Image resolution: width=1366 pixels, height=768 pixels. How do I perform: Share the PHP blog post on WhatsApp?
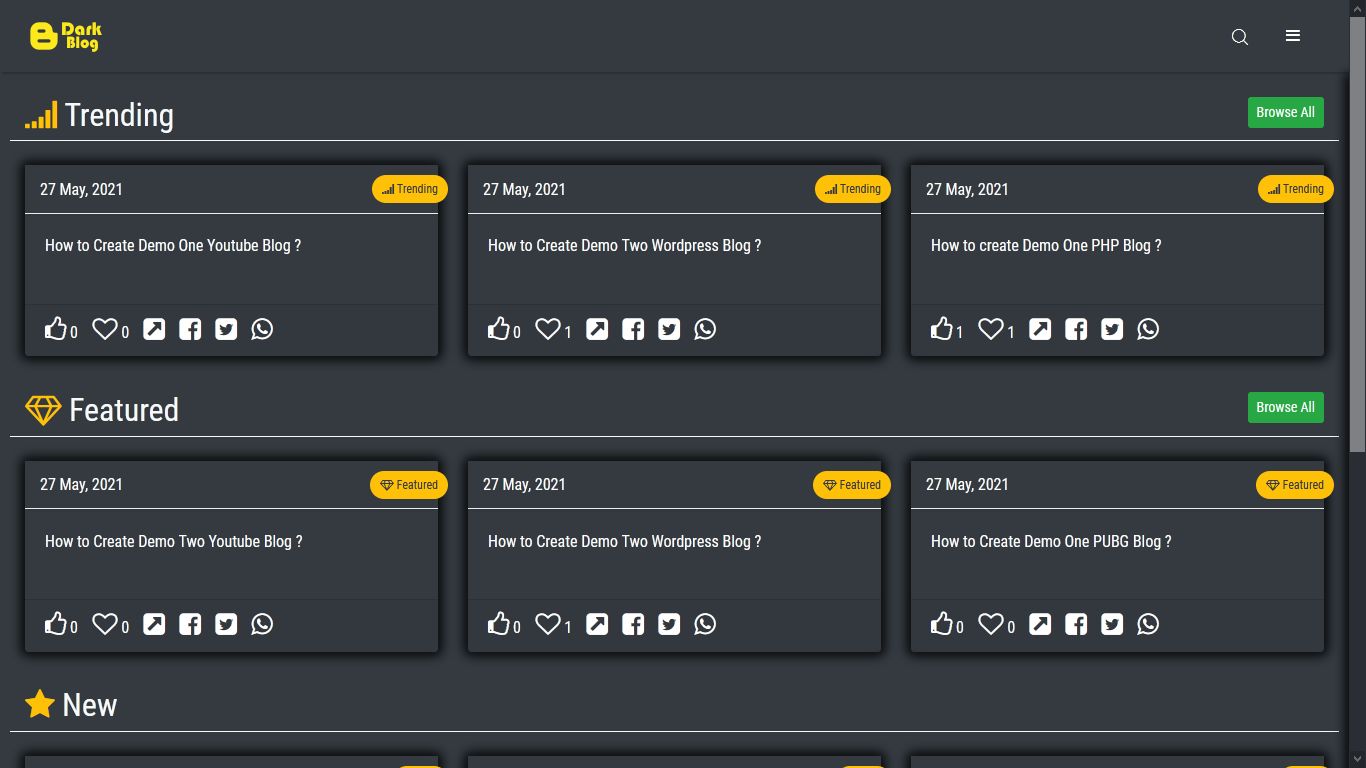pos(1148,328)
